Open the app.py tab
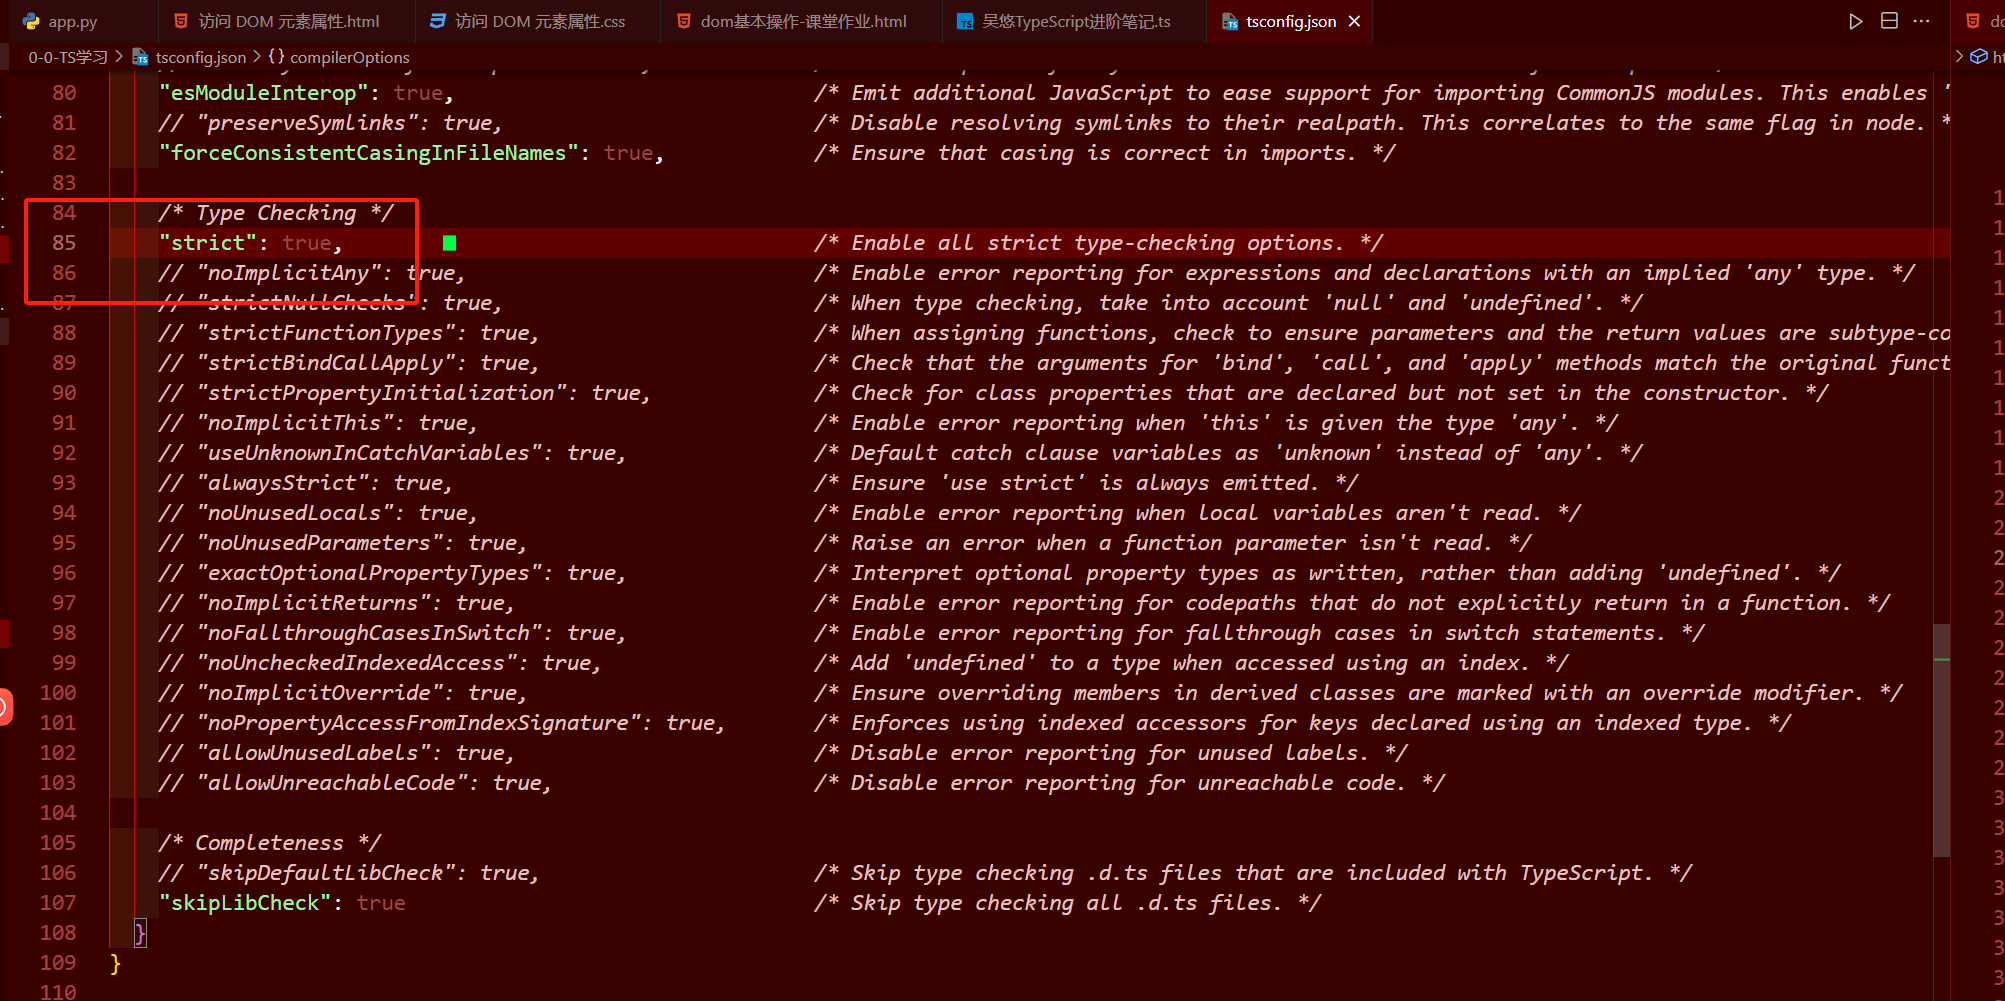Image resolution: width=2005 pixels, height=1001 pixels. pos(74,21)
